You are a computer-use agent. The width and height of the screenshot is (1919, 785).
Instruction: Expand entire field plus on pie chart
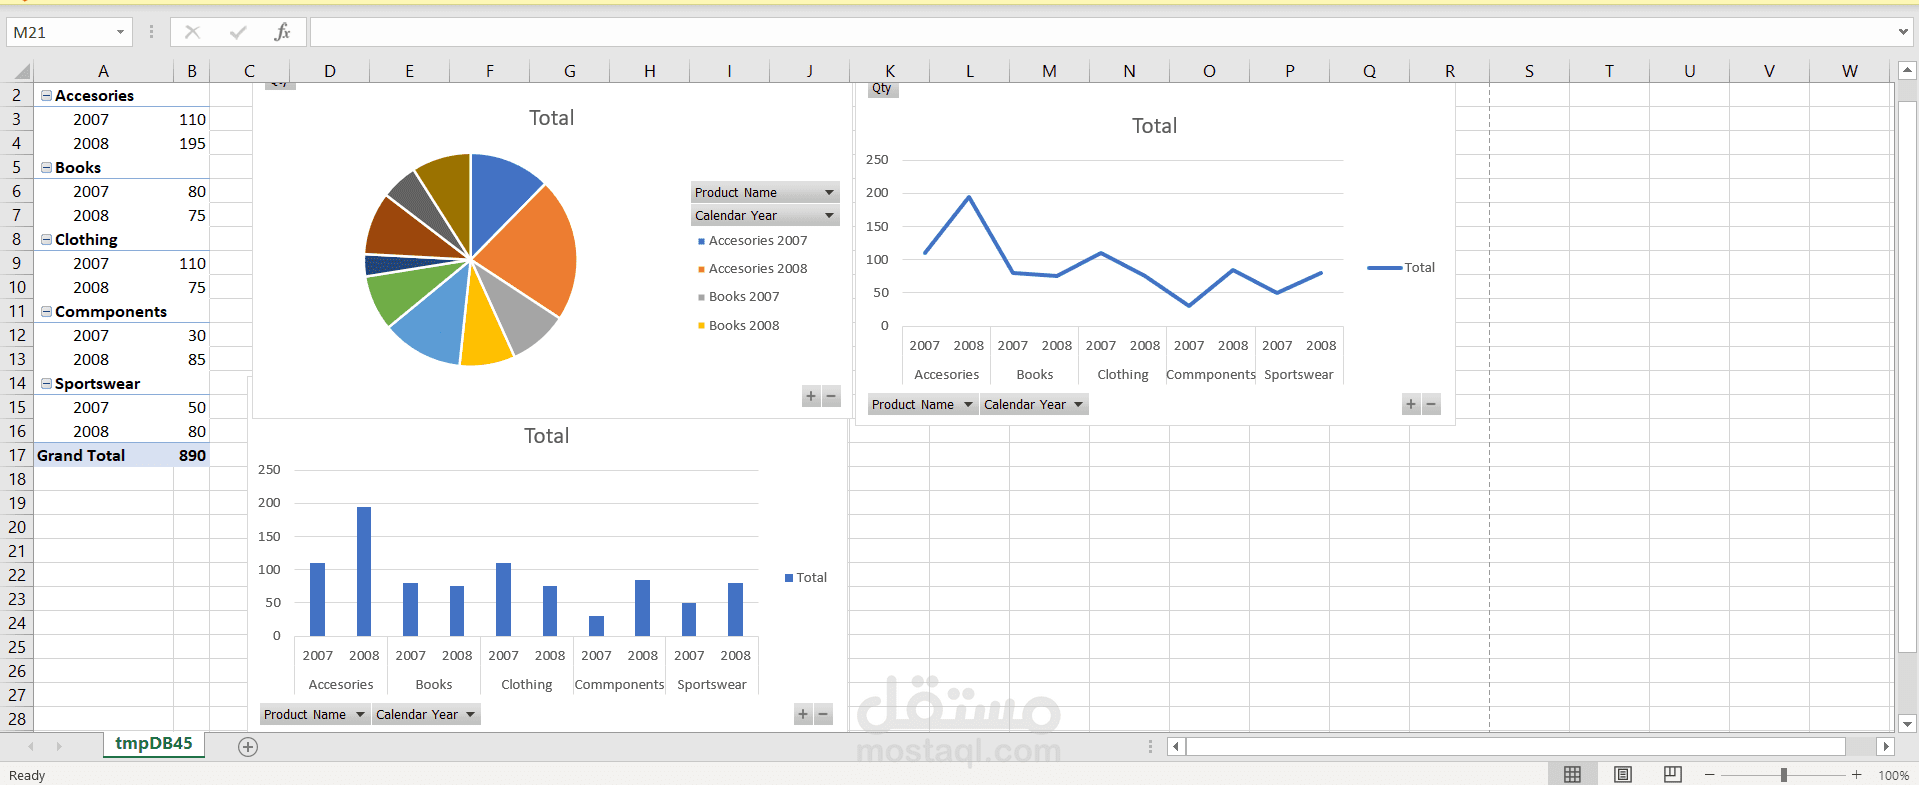click(x=811, y=397)
